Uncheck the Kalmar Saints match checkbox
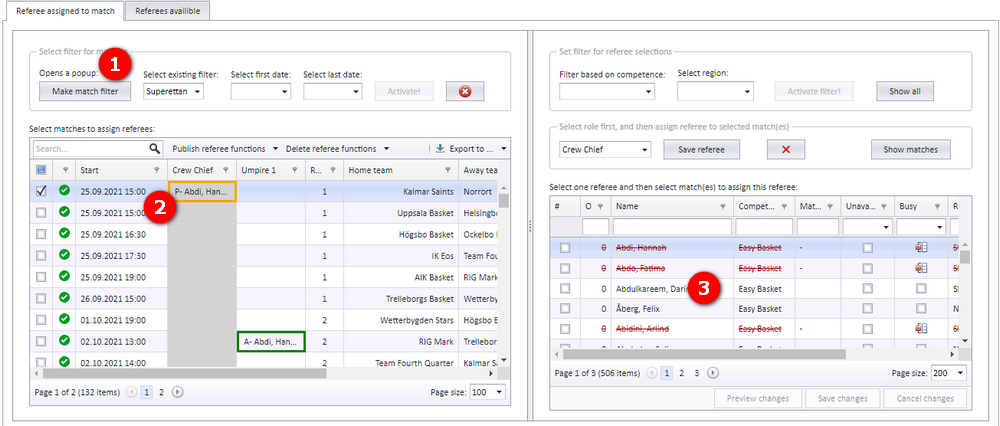Image resolution: width=1000 pixels, height=426 pixels. (x=41, y=191)
